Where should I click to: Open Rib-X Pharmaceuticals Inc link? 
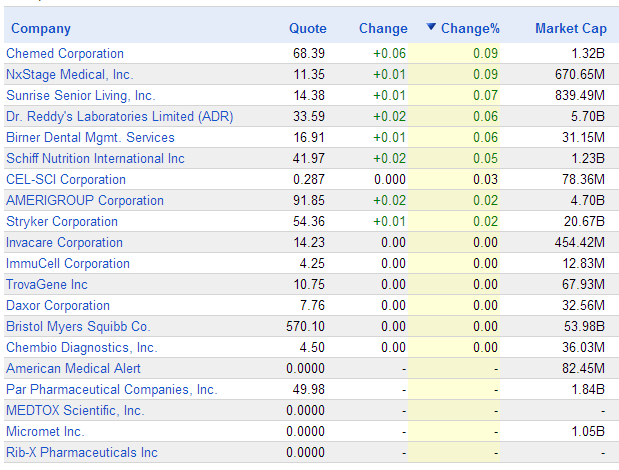click(82, 452)
